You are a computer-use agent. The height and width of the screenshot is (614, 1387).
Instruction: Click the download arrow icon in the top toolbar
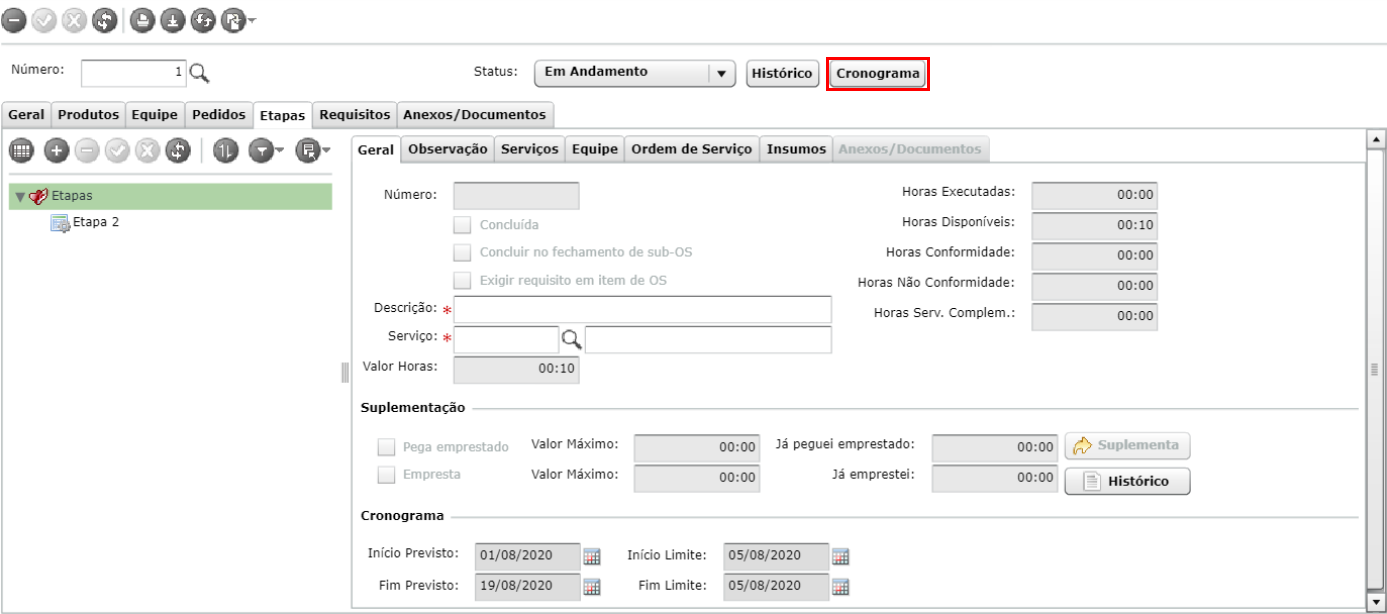click(x=172, y=19)
